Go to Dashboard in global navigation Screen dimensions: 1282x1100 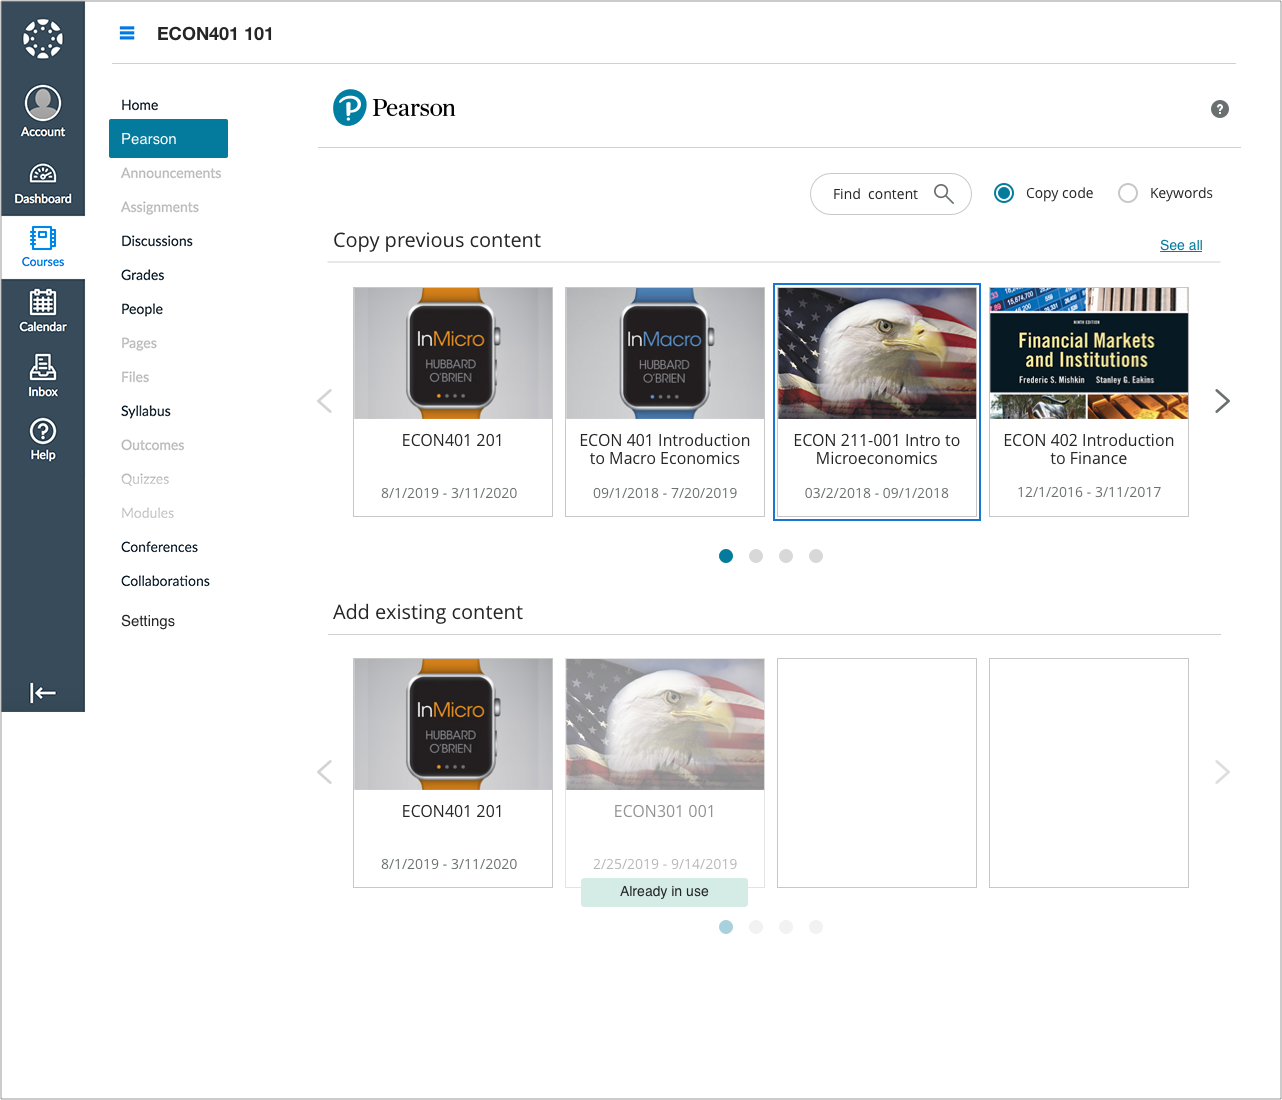click(x=43, y=184)
